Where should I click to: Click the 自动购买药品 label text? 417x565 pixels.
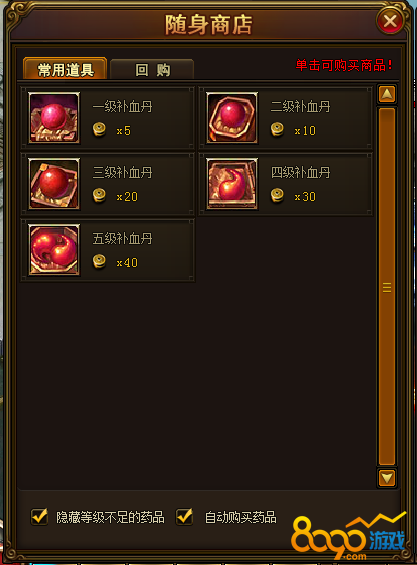pyautogui.click(x=240, y=517)
